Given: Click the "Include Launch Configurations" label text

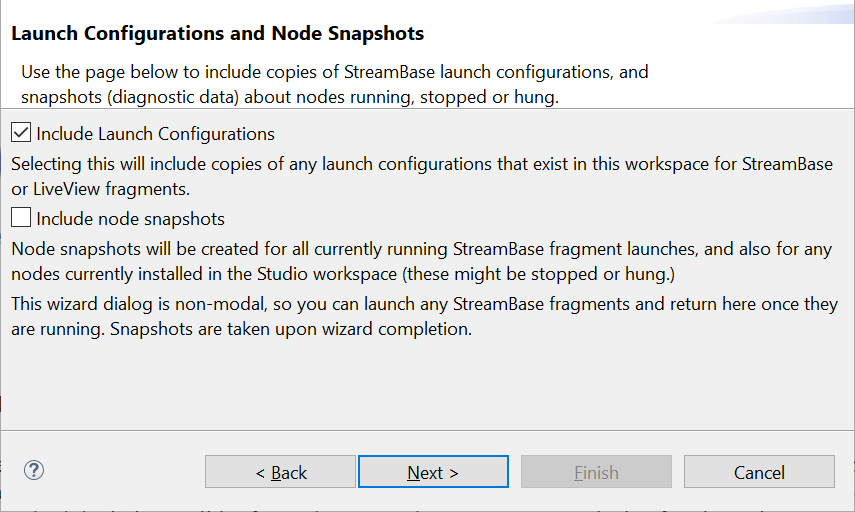Looking at the screenshot, I should (155, 134).
